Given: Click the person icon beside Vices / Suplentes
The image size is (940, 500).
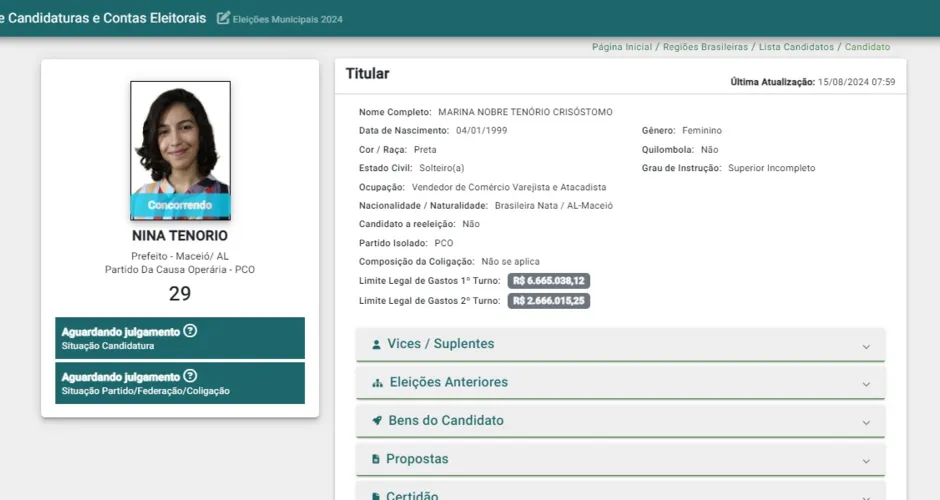Looking at the screenshot, I should click(376, 345).
